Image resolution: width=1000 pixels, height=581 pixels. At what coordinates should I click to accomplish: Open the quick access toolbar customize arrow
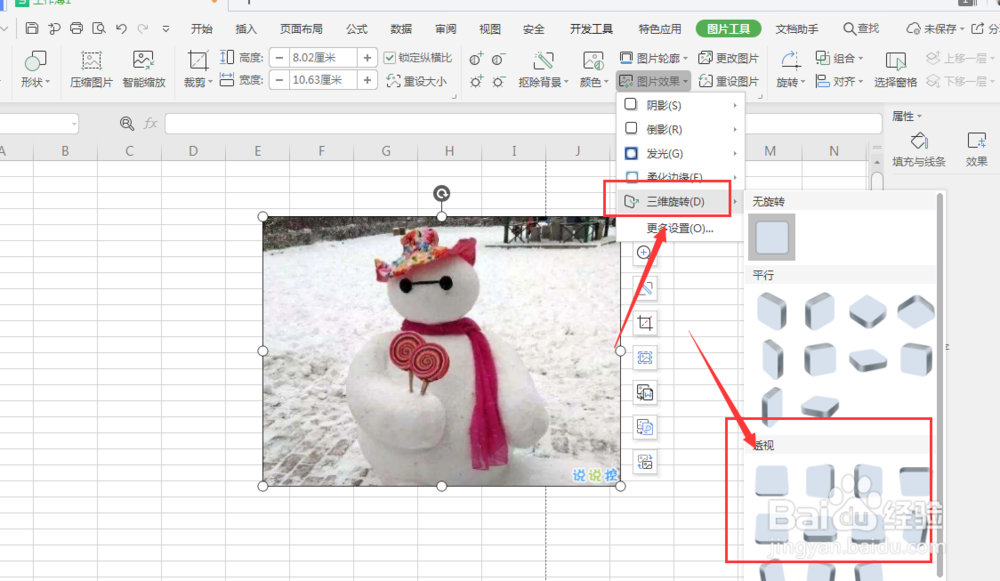(x=166, y=29)
